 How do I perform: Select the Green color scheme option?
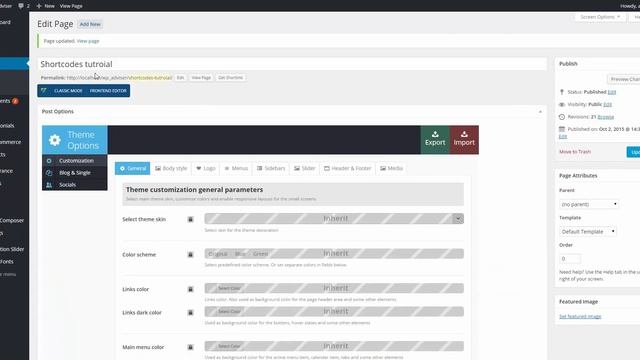260,254
